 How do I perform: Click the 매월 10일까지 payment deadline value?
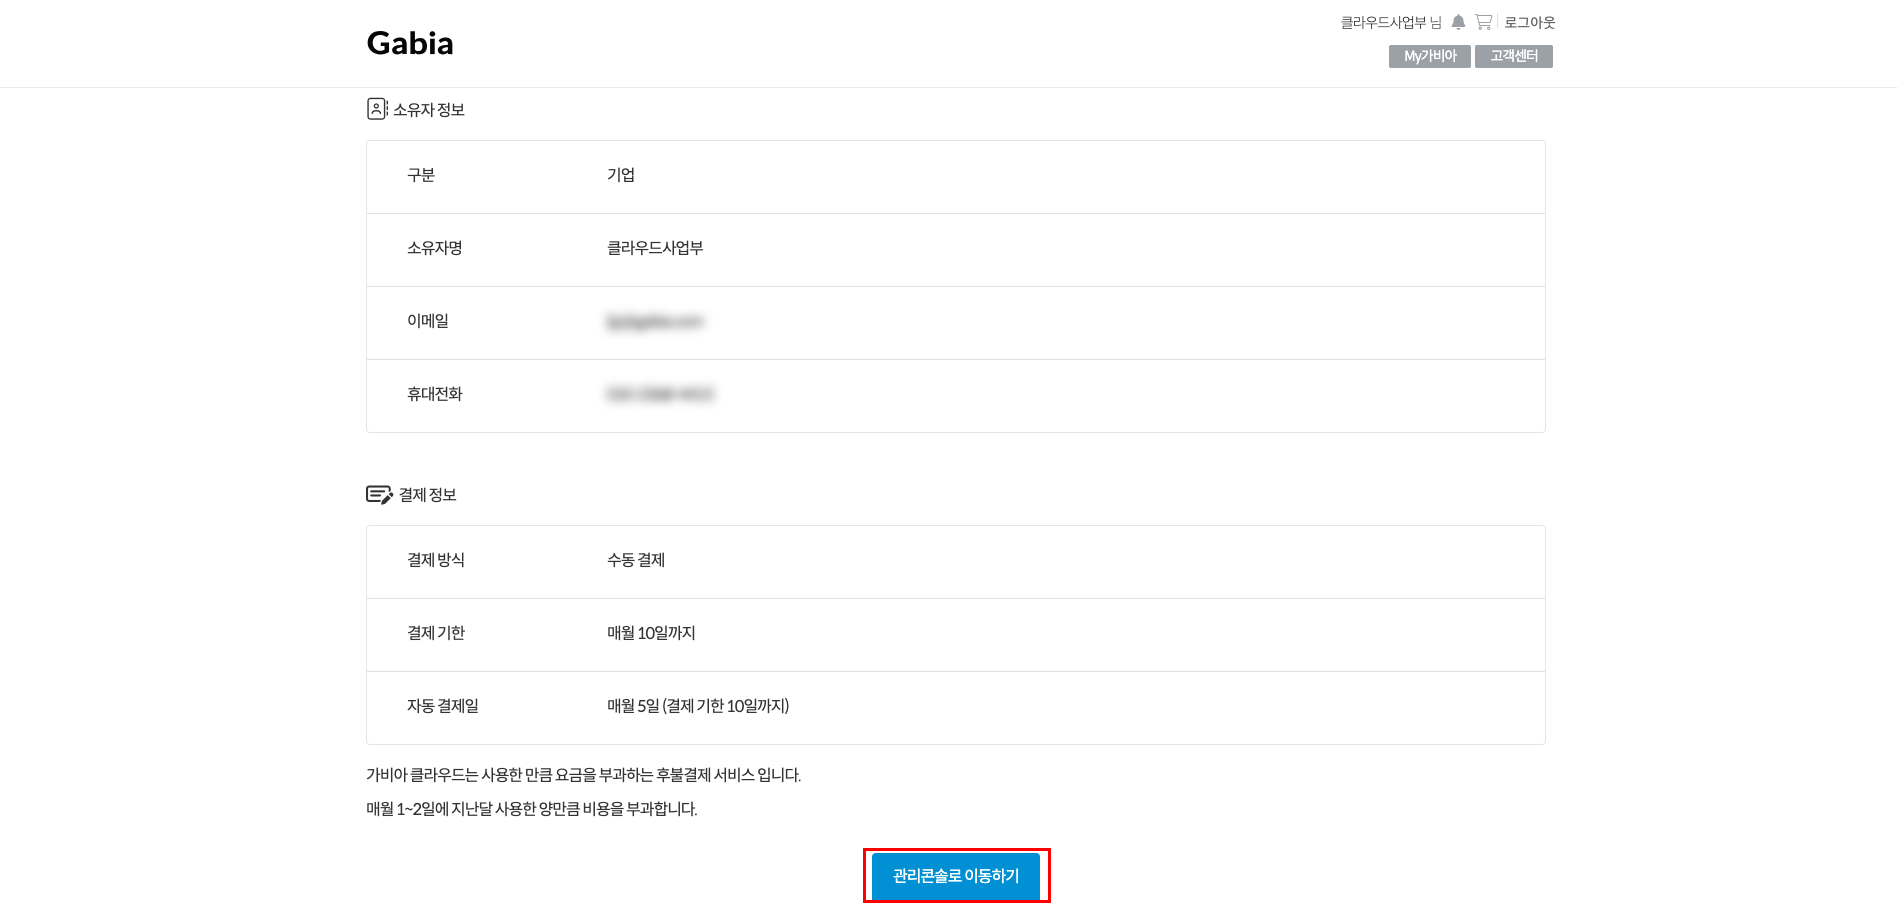click(651, 633)
